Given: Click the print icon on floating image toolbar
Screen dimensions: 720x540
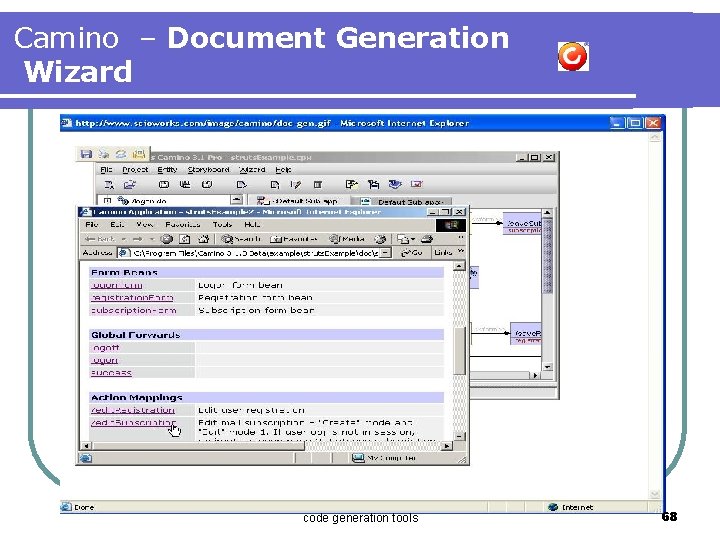Looking at the screenshot, I should tap(103, 154).
